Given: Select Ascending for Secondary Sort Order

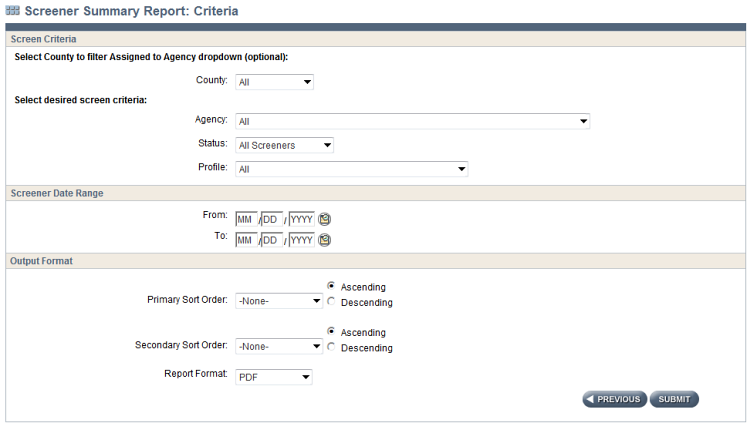Looking at the screenshot, I should coord(331,332).
